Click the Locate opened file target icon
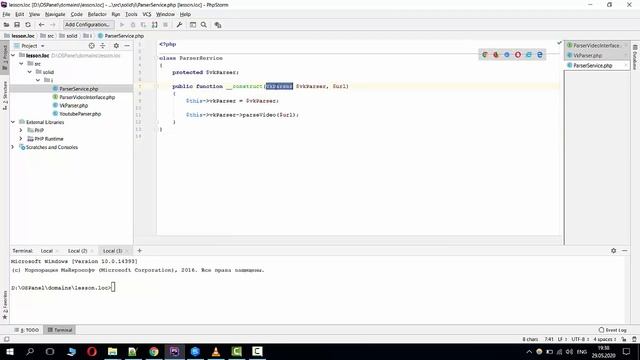 coord(91,46)
